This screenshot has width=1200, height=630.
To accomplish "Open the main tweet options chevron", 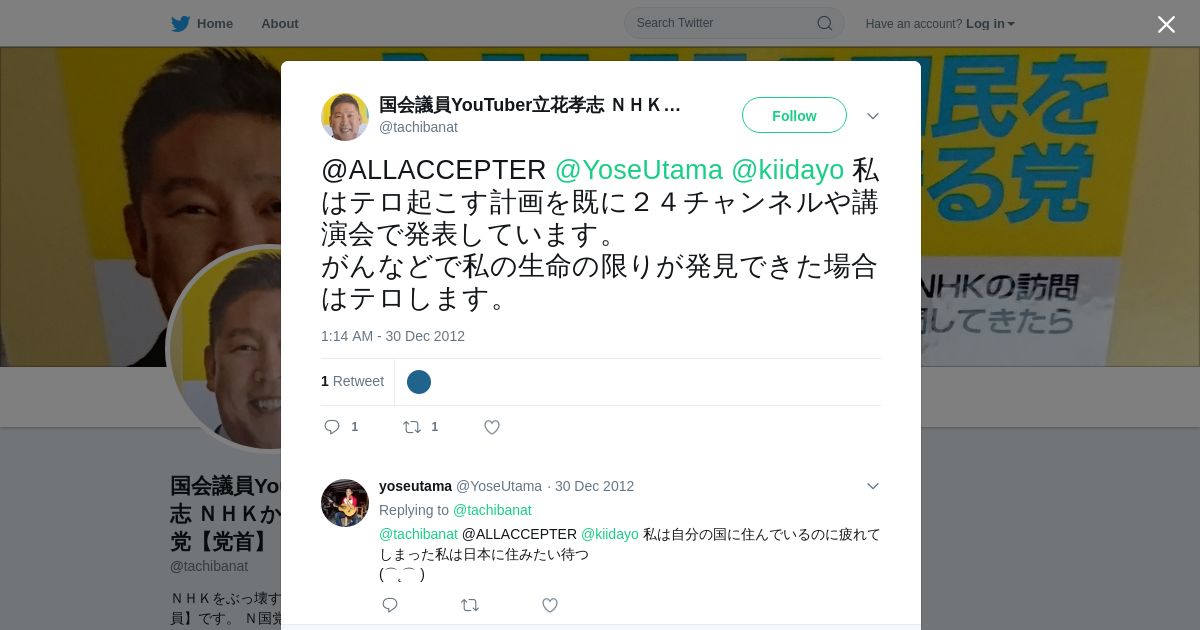I will pyautogui.click(x=873, y=116).
